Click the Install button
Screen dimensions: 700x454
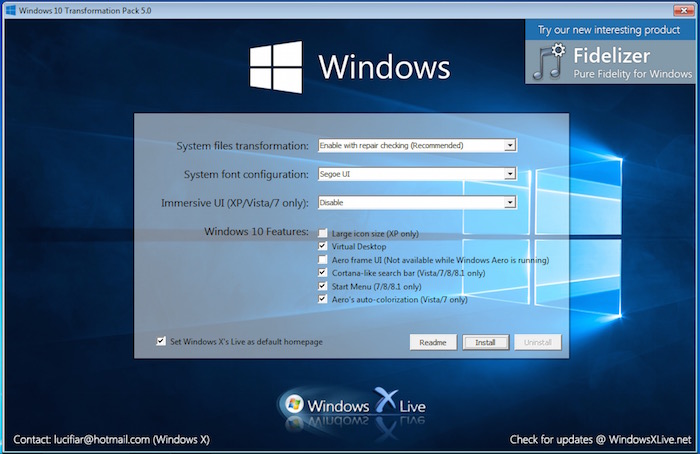coord(485,342)
